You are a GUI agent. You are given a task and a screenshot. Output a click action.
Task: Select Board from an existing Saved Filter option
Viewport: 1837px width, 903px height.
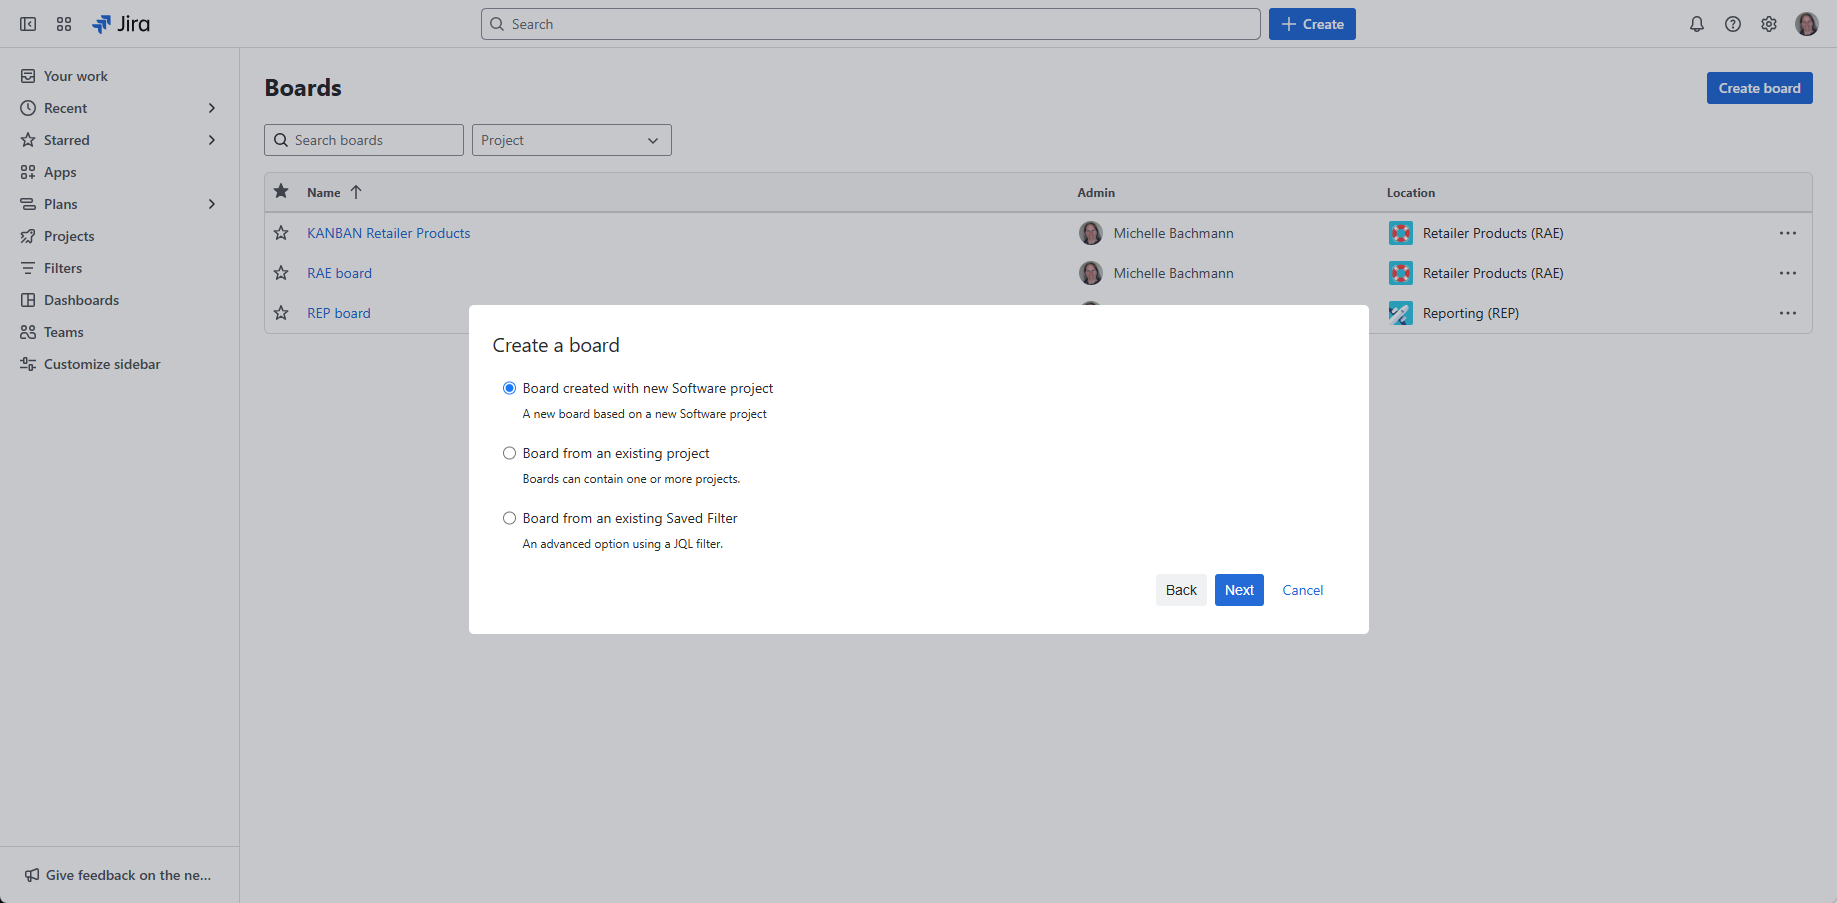(x=509, y=518)
